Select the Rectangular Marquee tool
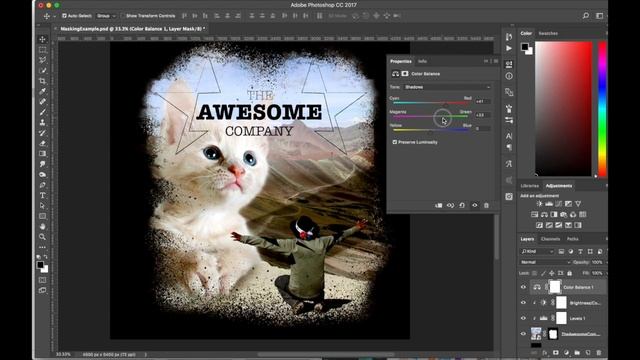The width and height of the screenshot is (640, 360). 42,50
